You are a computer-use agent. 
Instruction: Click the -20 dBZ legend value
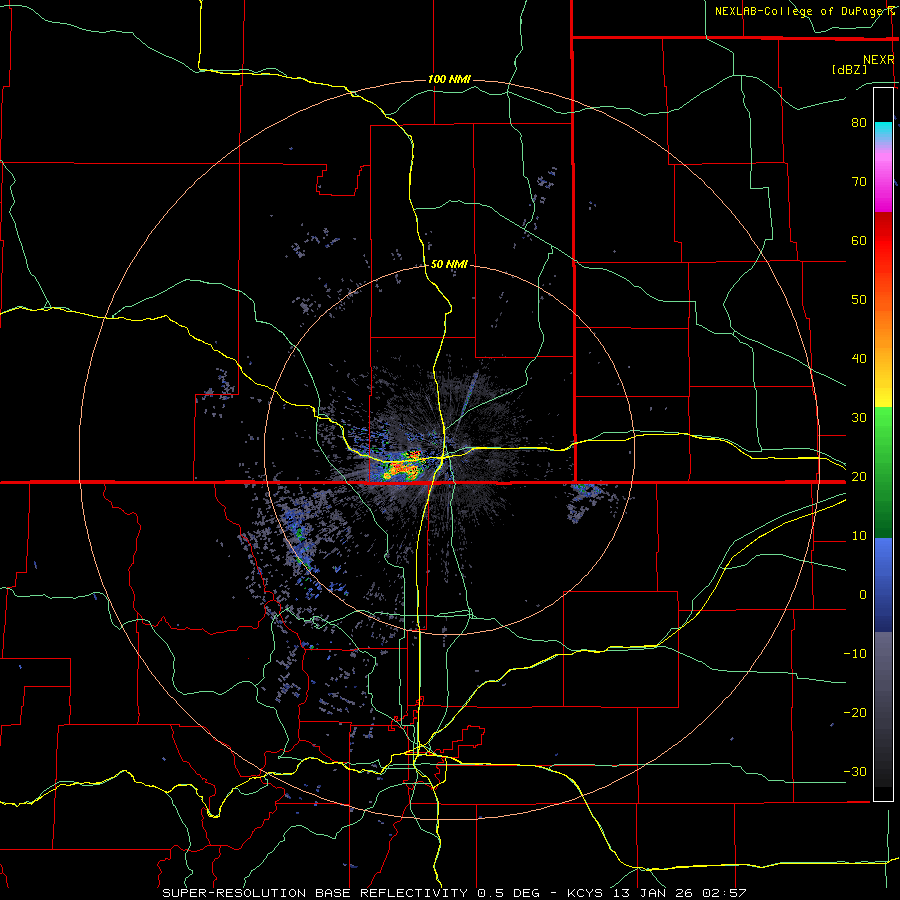(x=855, y=712)
